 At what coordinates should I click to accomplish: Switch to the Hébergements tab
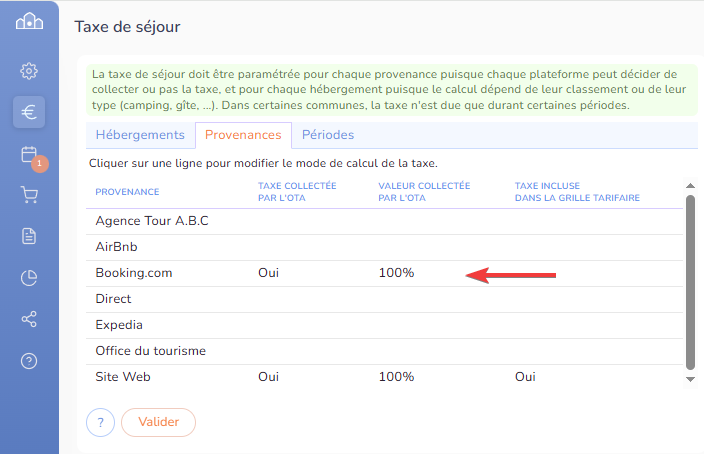140,135
